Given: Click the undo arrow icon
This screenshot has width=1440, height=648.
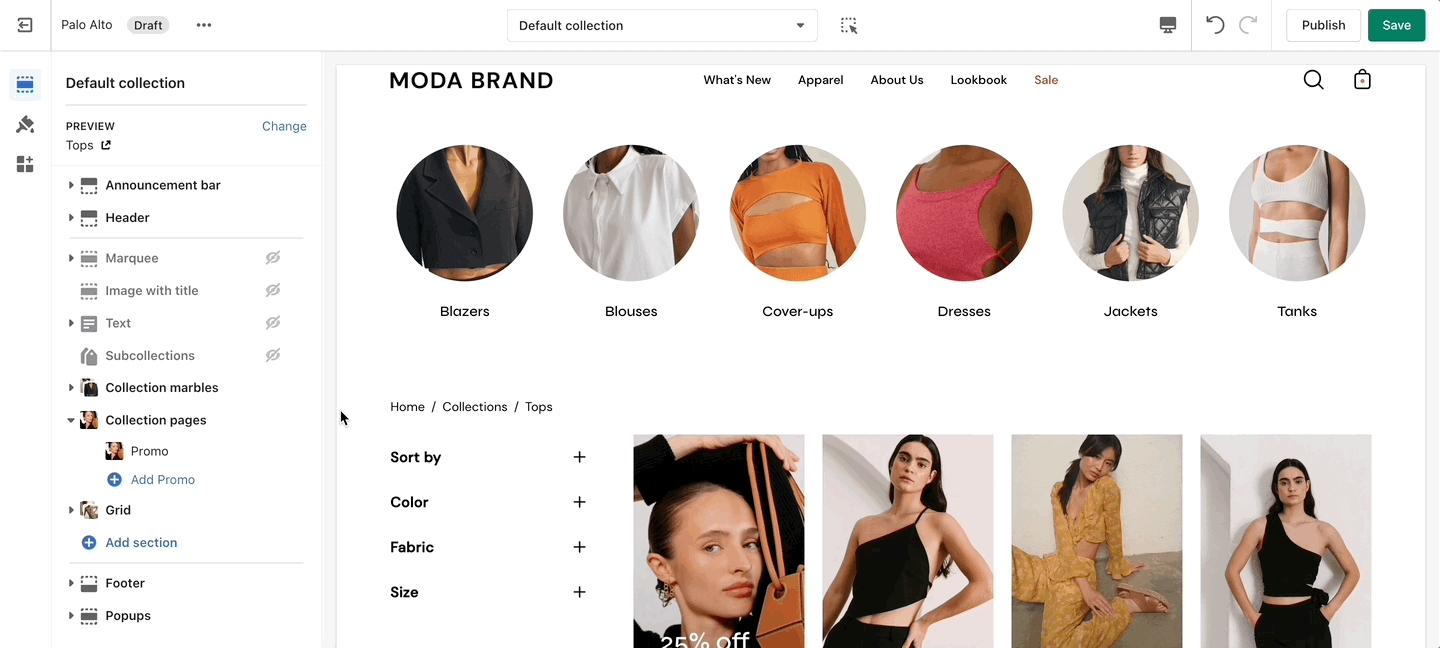Looking at the screenshot, I should click(x=1215, y=25).
